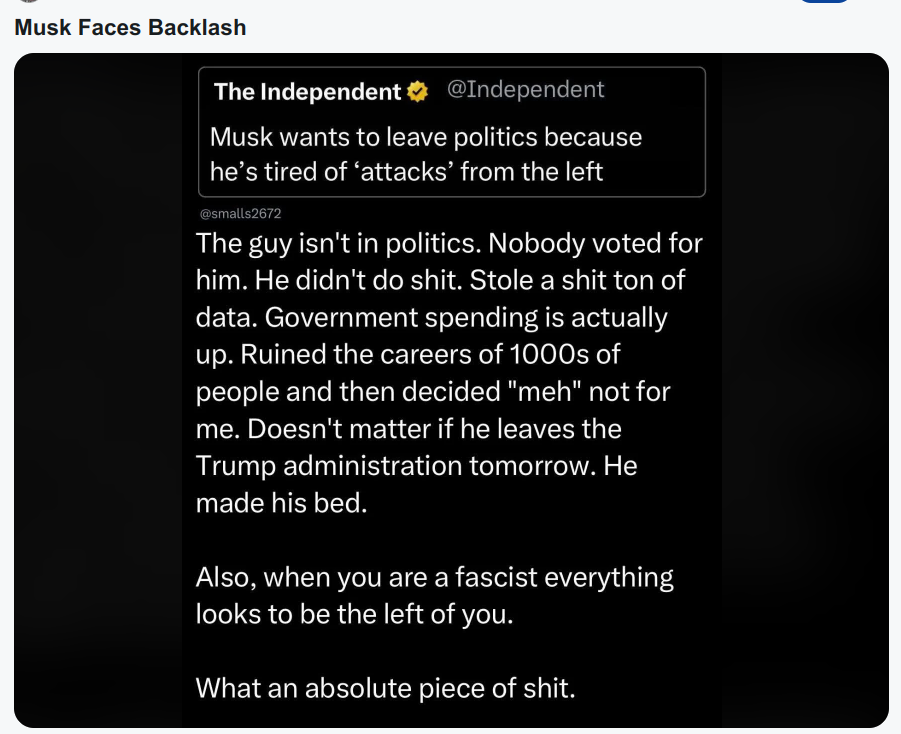Image resolution: width=901 pixels, height=734 pixels.
Task: Click the paragraph starting "The guy isn't in politics"
Action: 449,373
